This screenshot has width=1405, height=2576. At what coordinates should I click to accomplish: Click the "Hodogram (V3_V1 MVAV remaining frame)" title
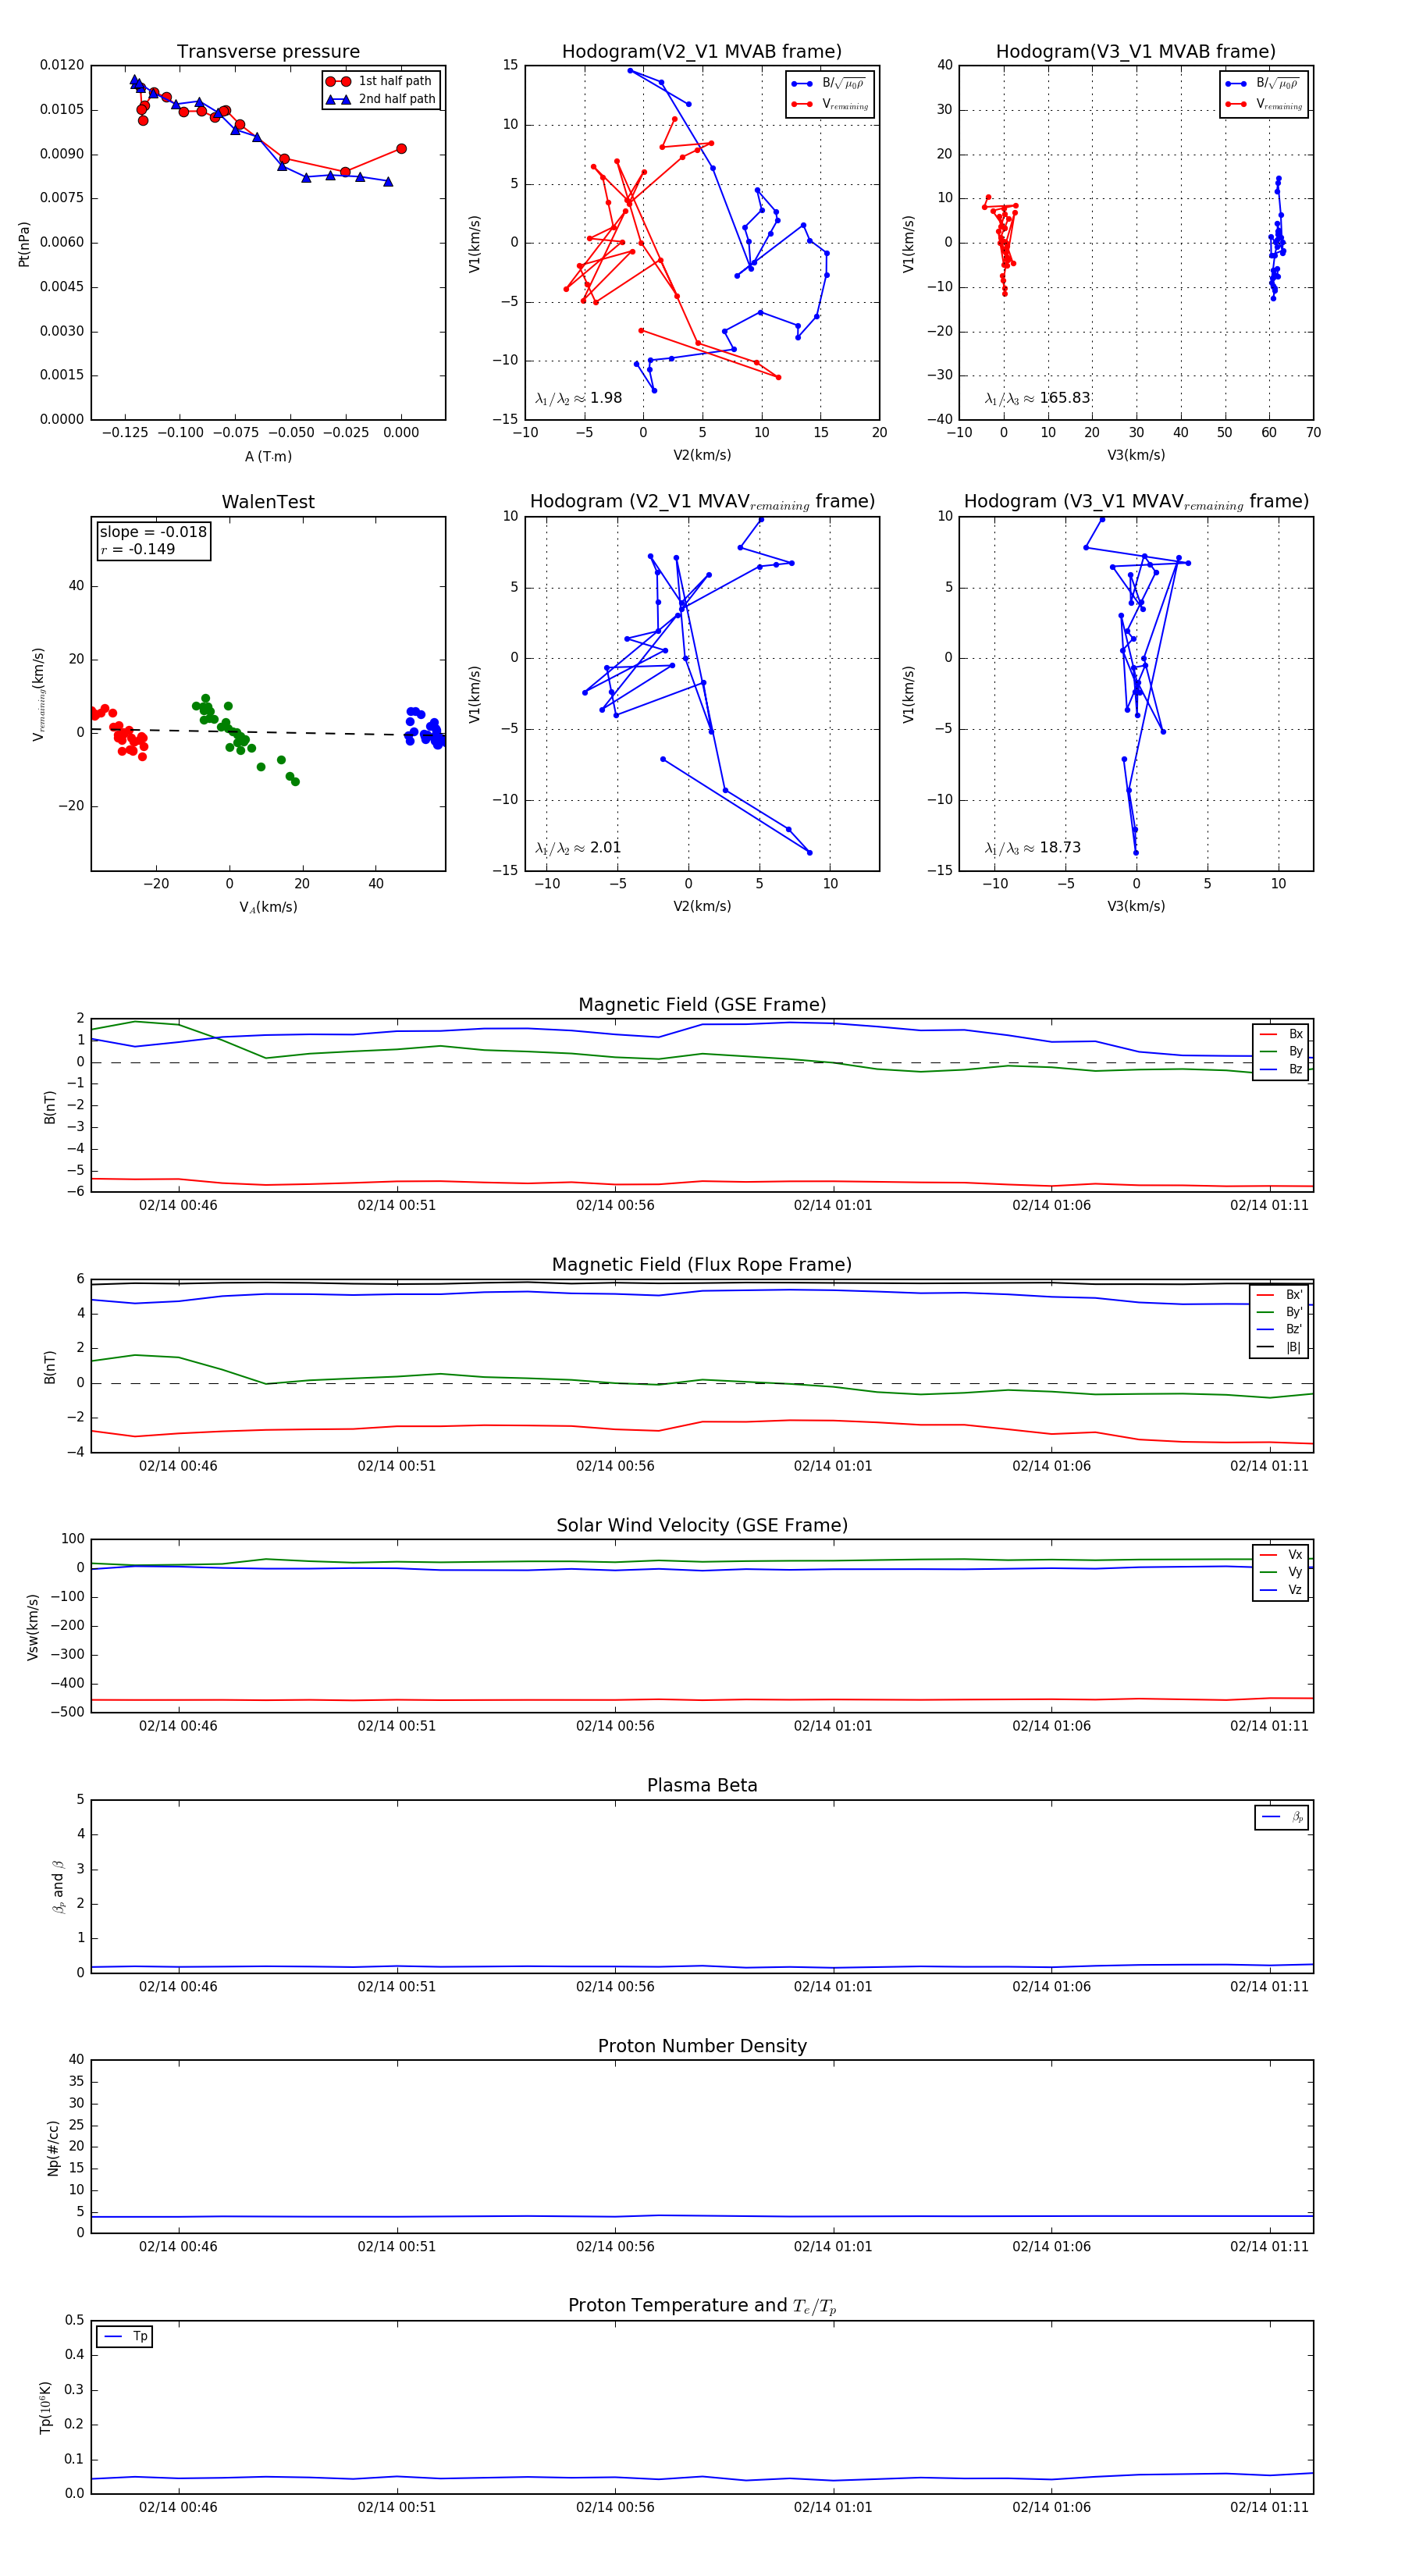1136,502
